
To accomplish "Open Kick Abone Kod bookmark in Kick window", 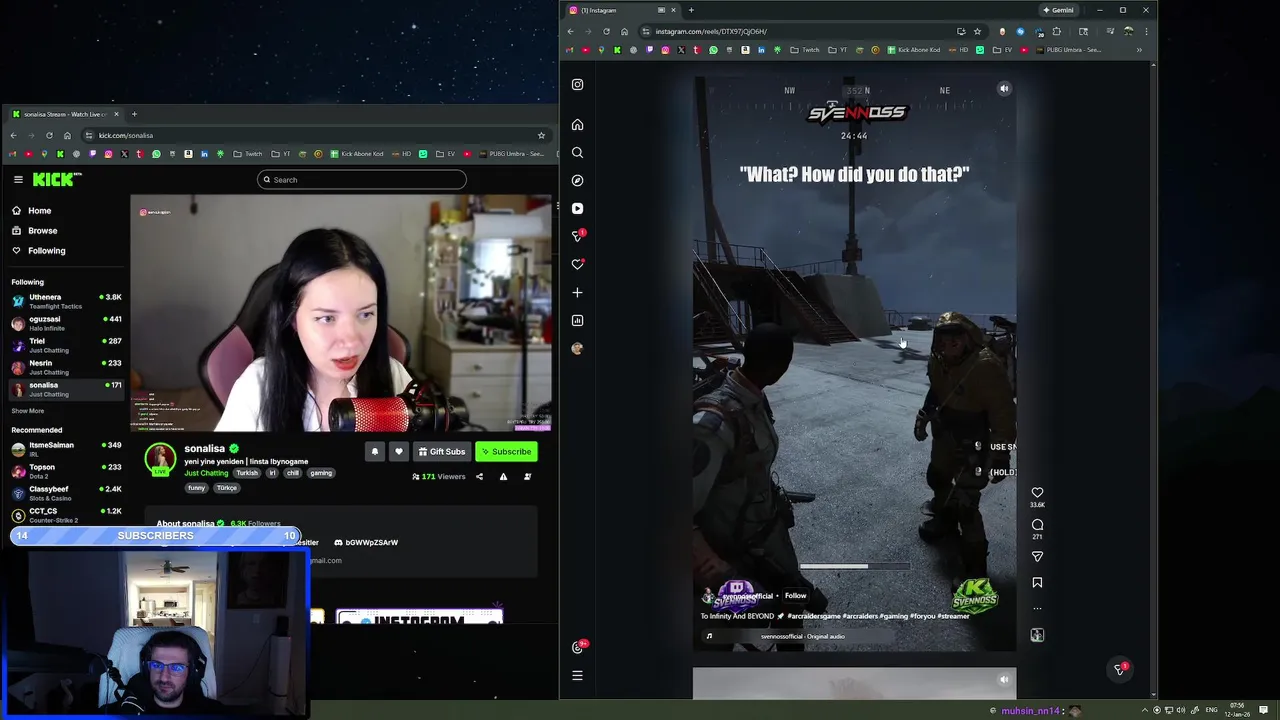I will pos(355,154).
